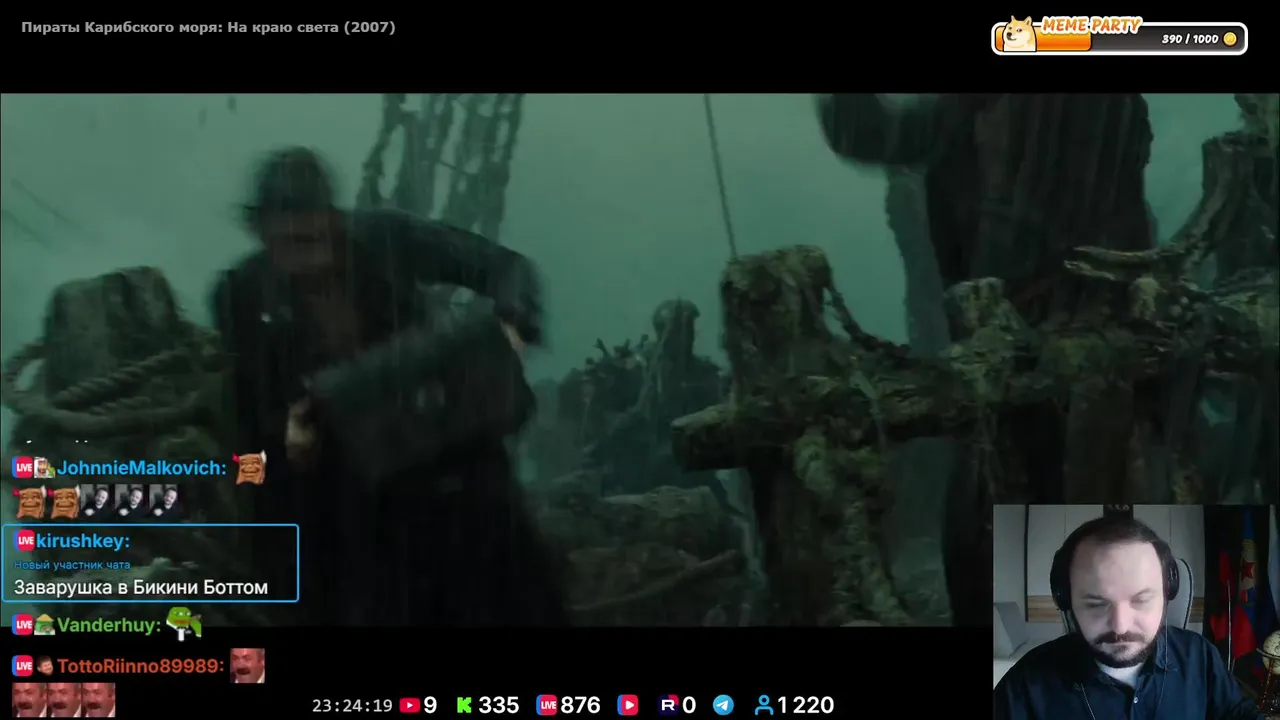Screen dimensions: 1280x720
Task: Click the LIVE badge beside Vanderhuy
Action: pos(23,625)
